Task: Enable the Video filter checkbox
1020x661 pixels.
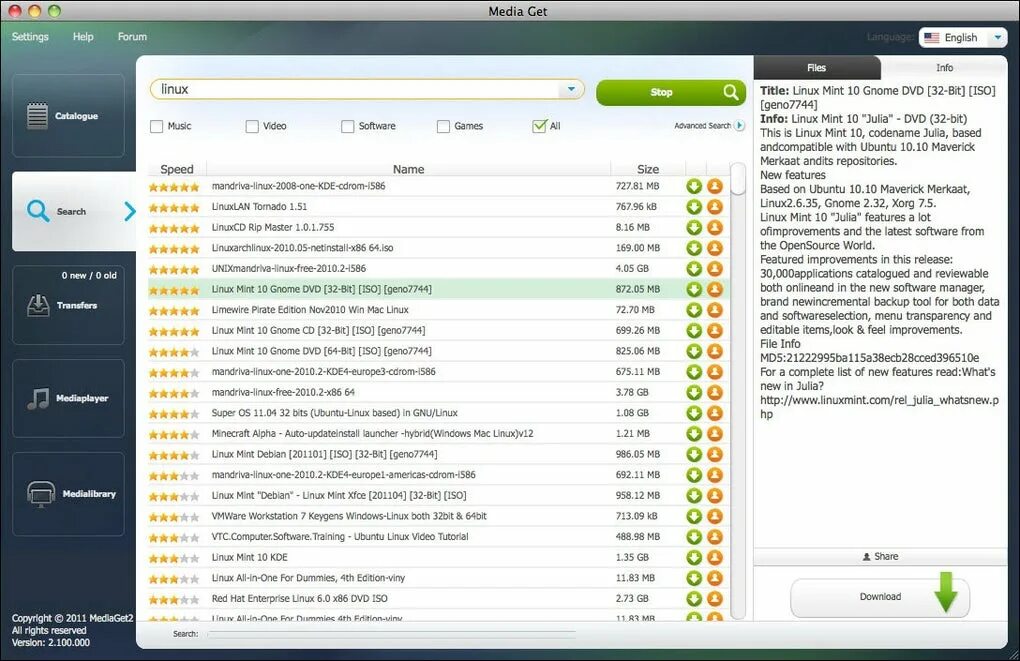Action: point(252,126)
